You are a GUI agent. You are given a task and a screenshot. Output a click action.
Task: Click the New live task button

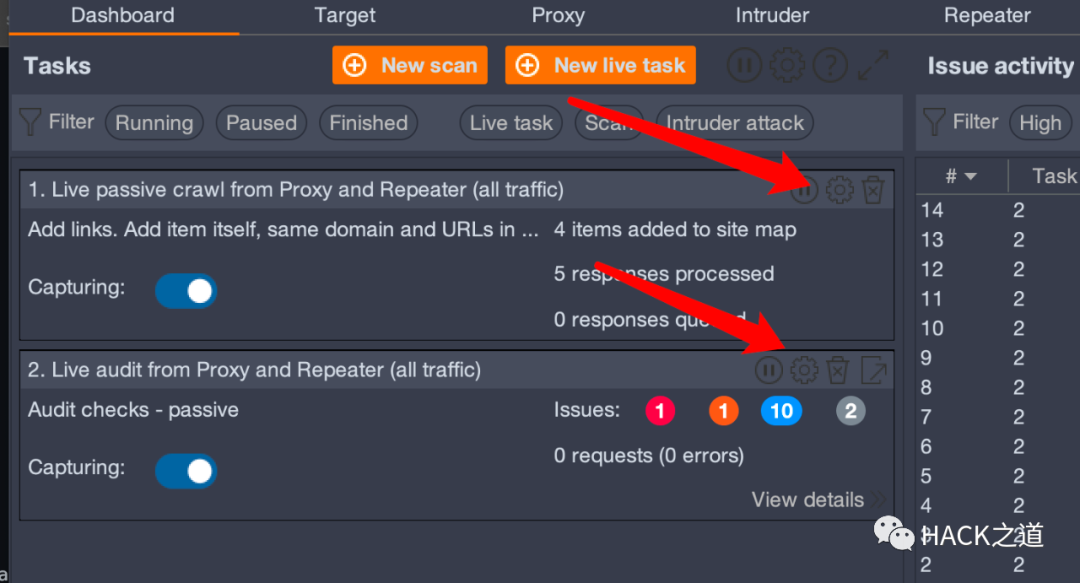601,65
